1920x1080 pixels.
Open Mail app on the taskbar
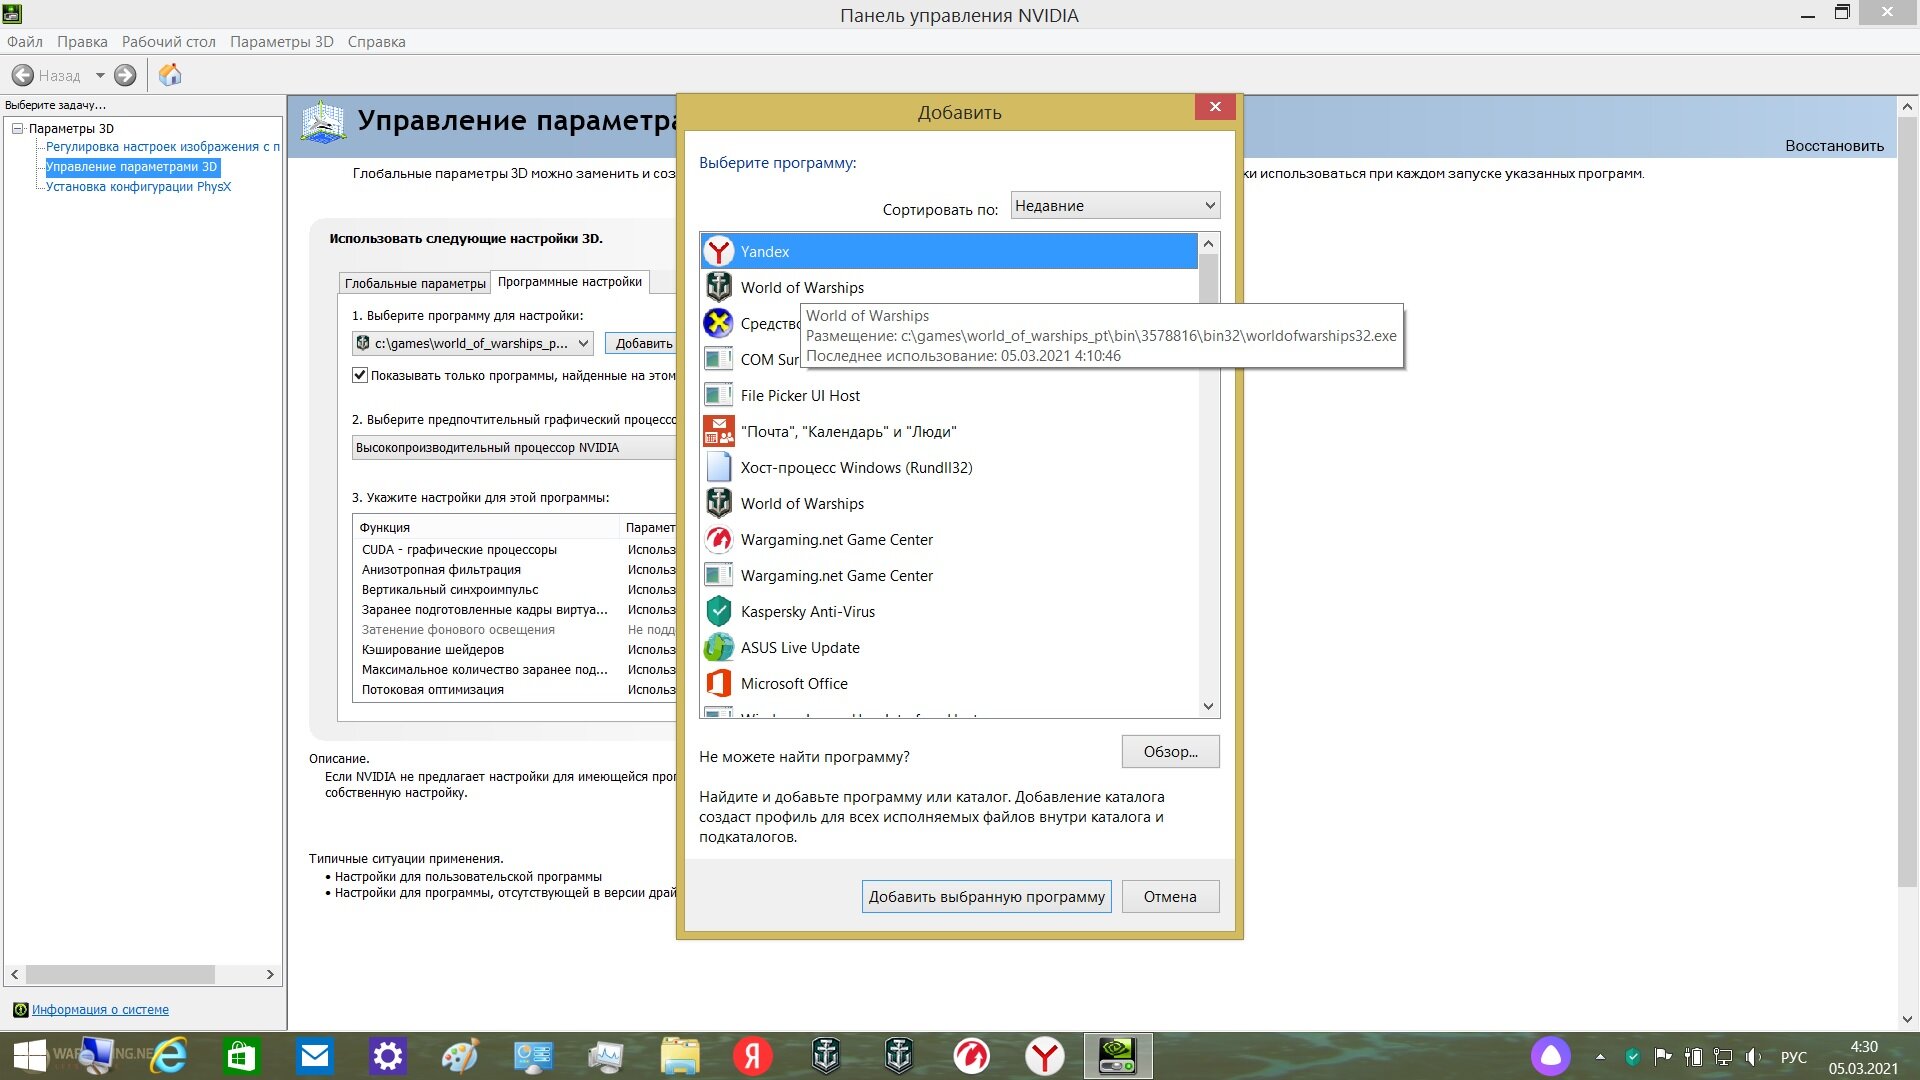tap(315, 1056)
